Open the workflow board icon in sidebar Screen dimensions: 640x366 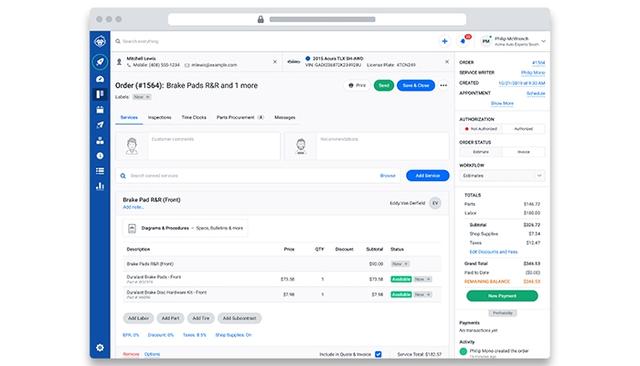tap(100, 94)
